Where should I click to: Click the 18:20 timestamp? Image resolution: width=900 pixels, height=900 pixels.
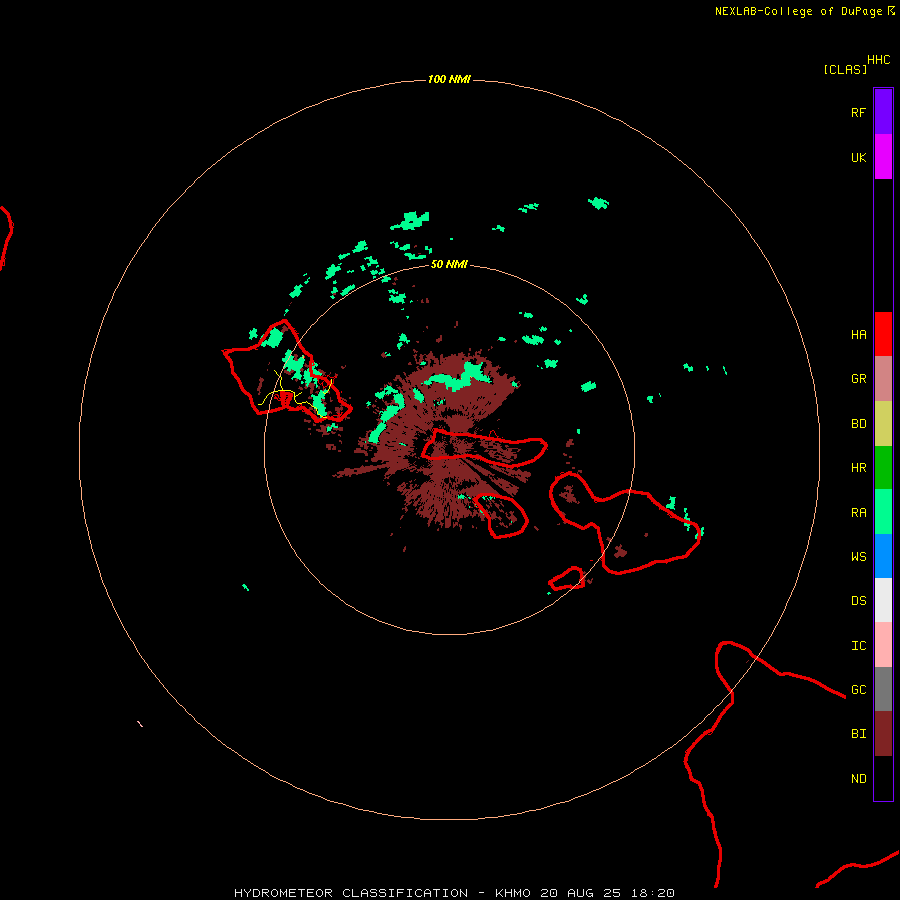653,893
